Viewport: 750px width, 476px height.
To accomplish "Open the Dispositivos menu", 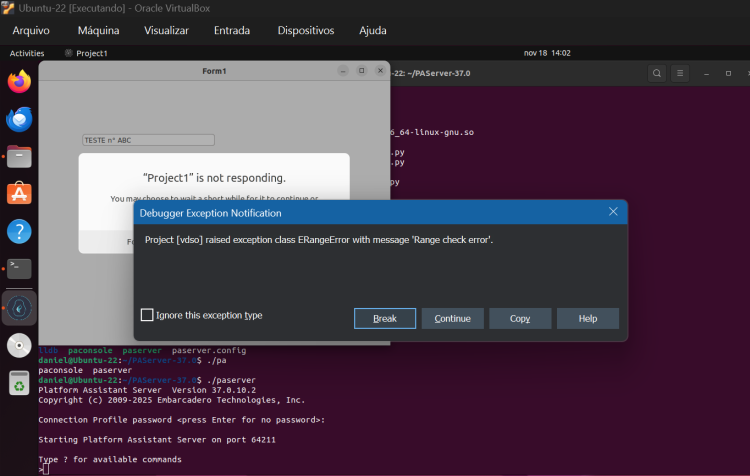I will (x=306, y=31).
